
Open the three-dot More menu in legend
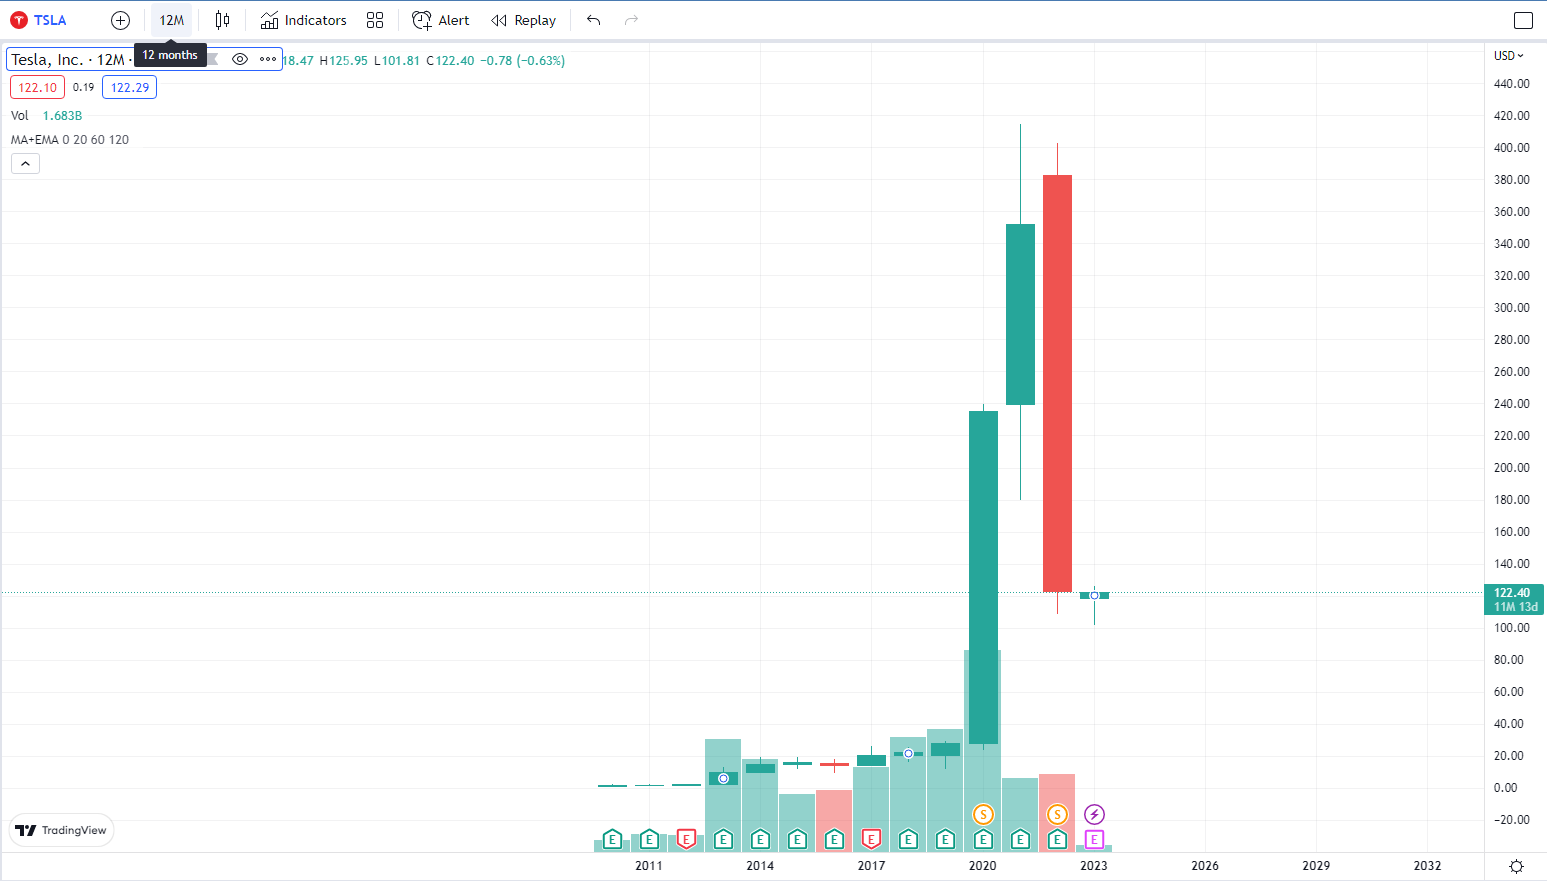[268, 59]
